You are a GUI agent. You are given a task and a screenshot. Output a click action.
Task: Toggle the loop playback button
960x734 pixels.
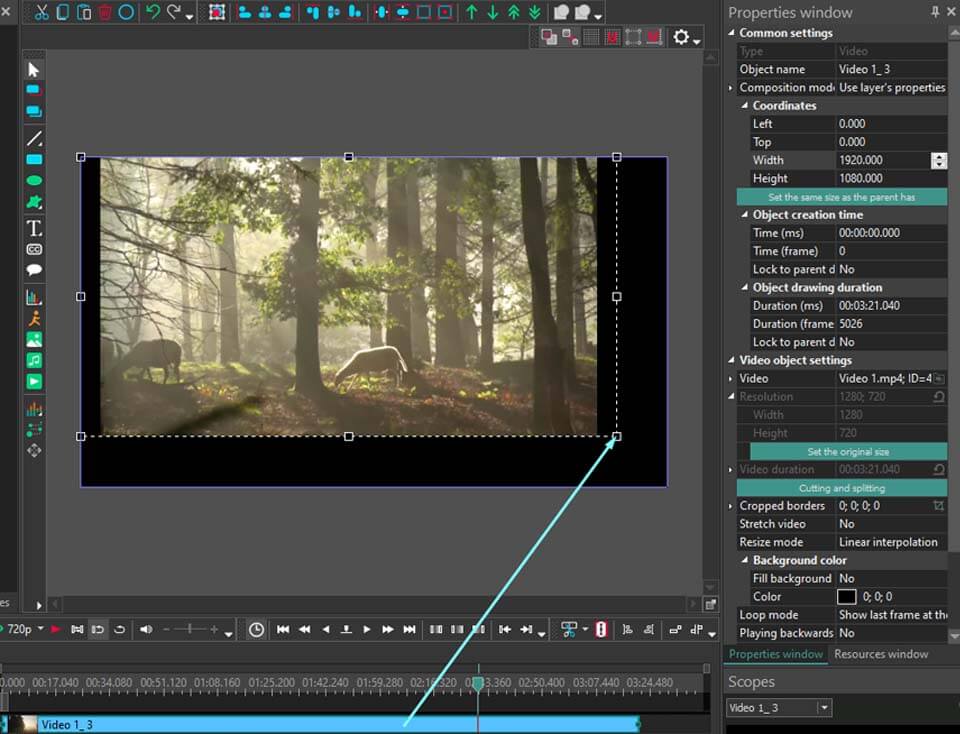(x=120, y=629)
